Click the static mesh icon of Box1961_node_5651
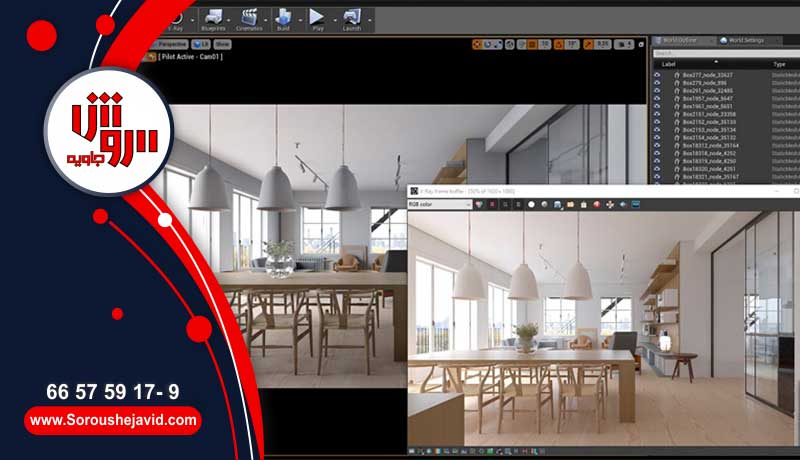Image resolution: width=800 pixels, height=460 pixels. click(676, 107)
